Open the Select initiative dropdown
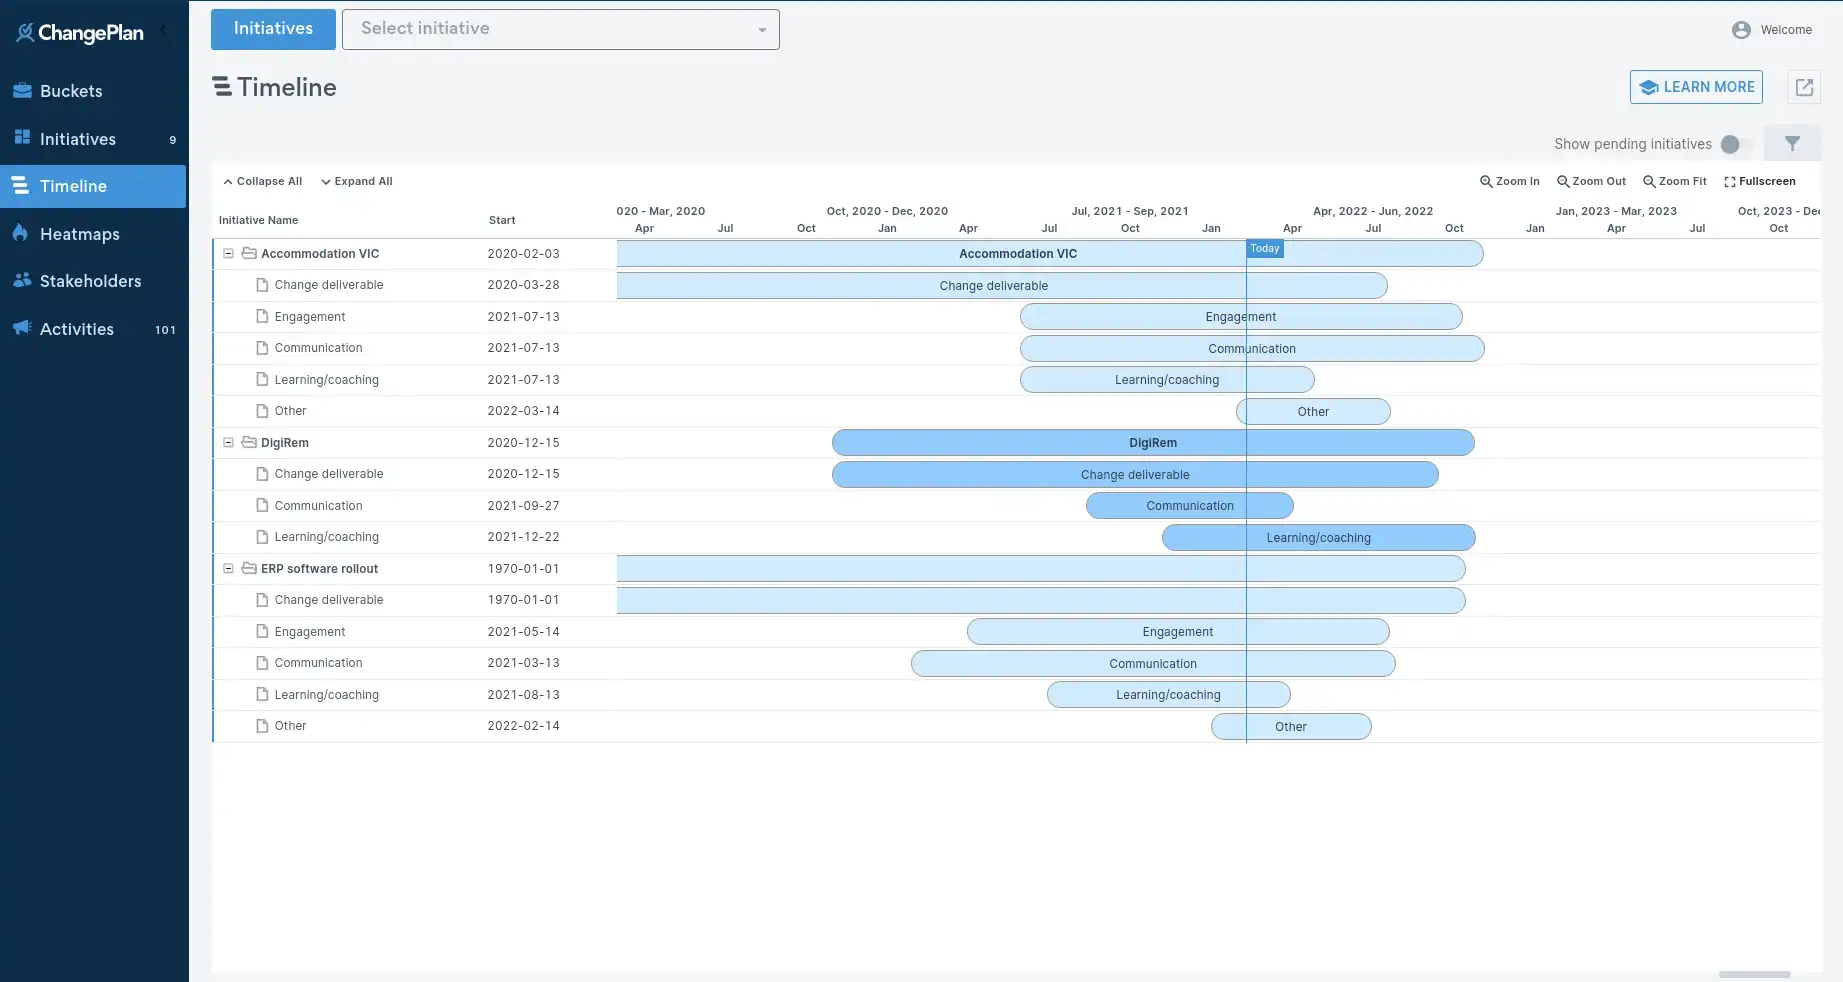The height and width of the screenshot is (982, 1843). click(560, 29)
